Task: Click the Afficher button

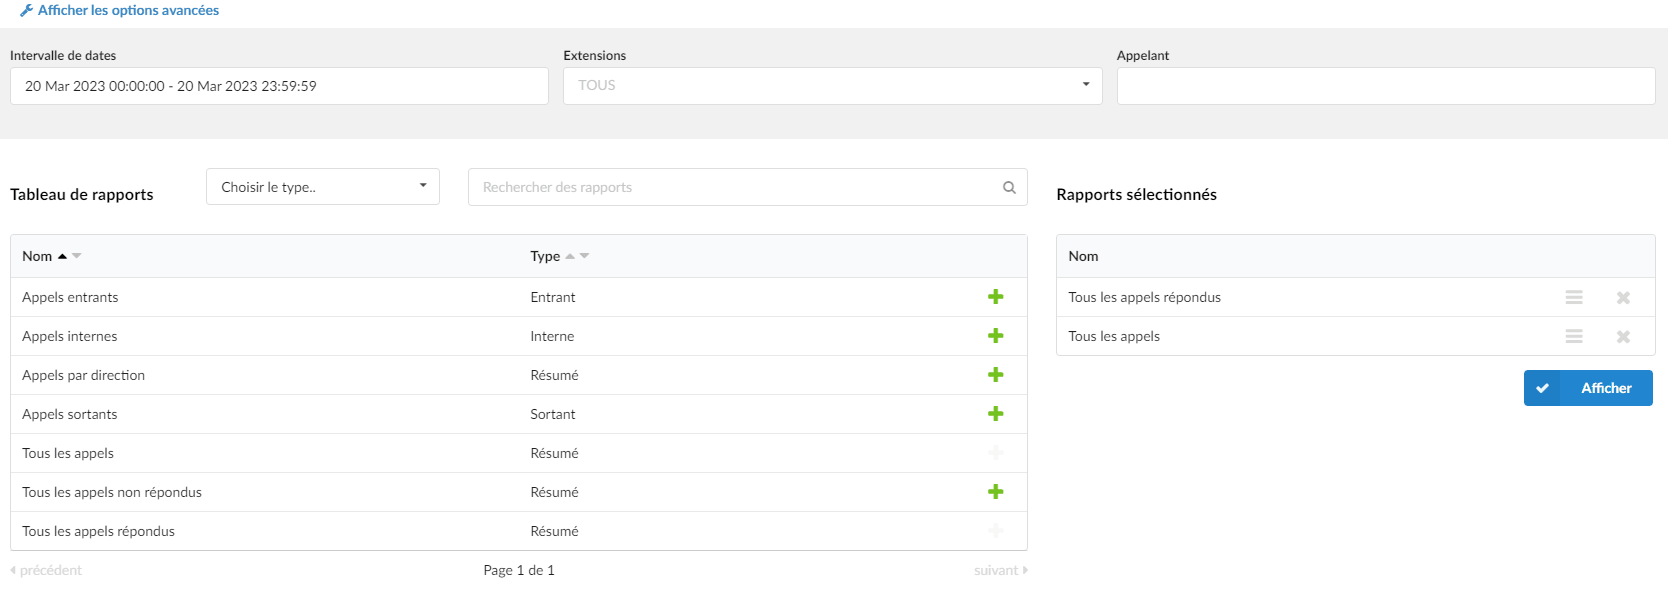Action: [1588, 388]
